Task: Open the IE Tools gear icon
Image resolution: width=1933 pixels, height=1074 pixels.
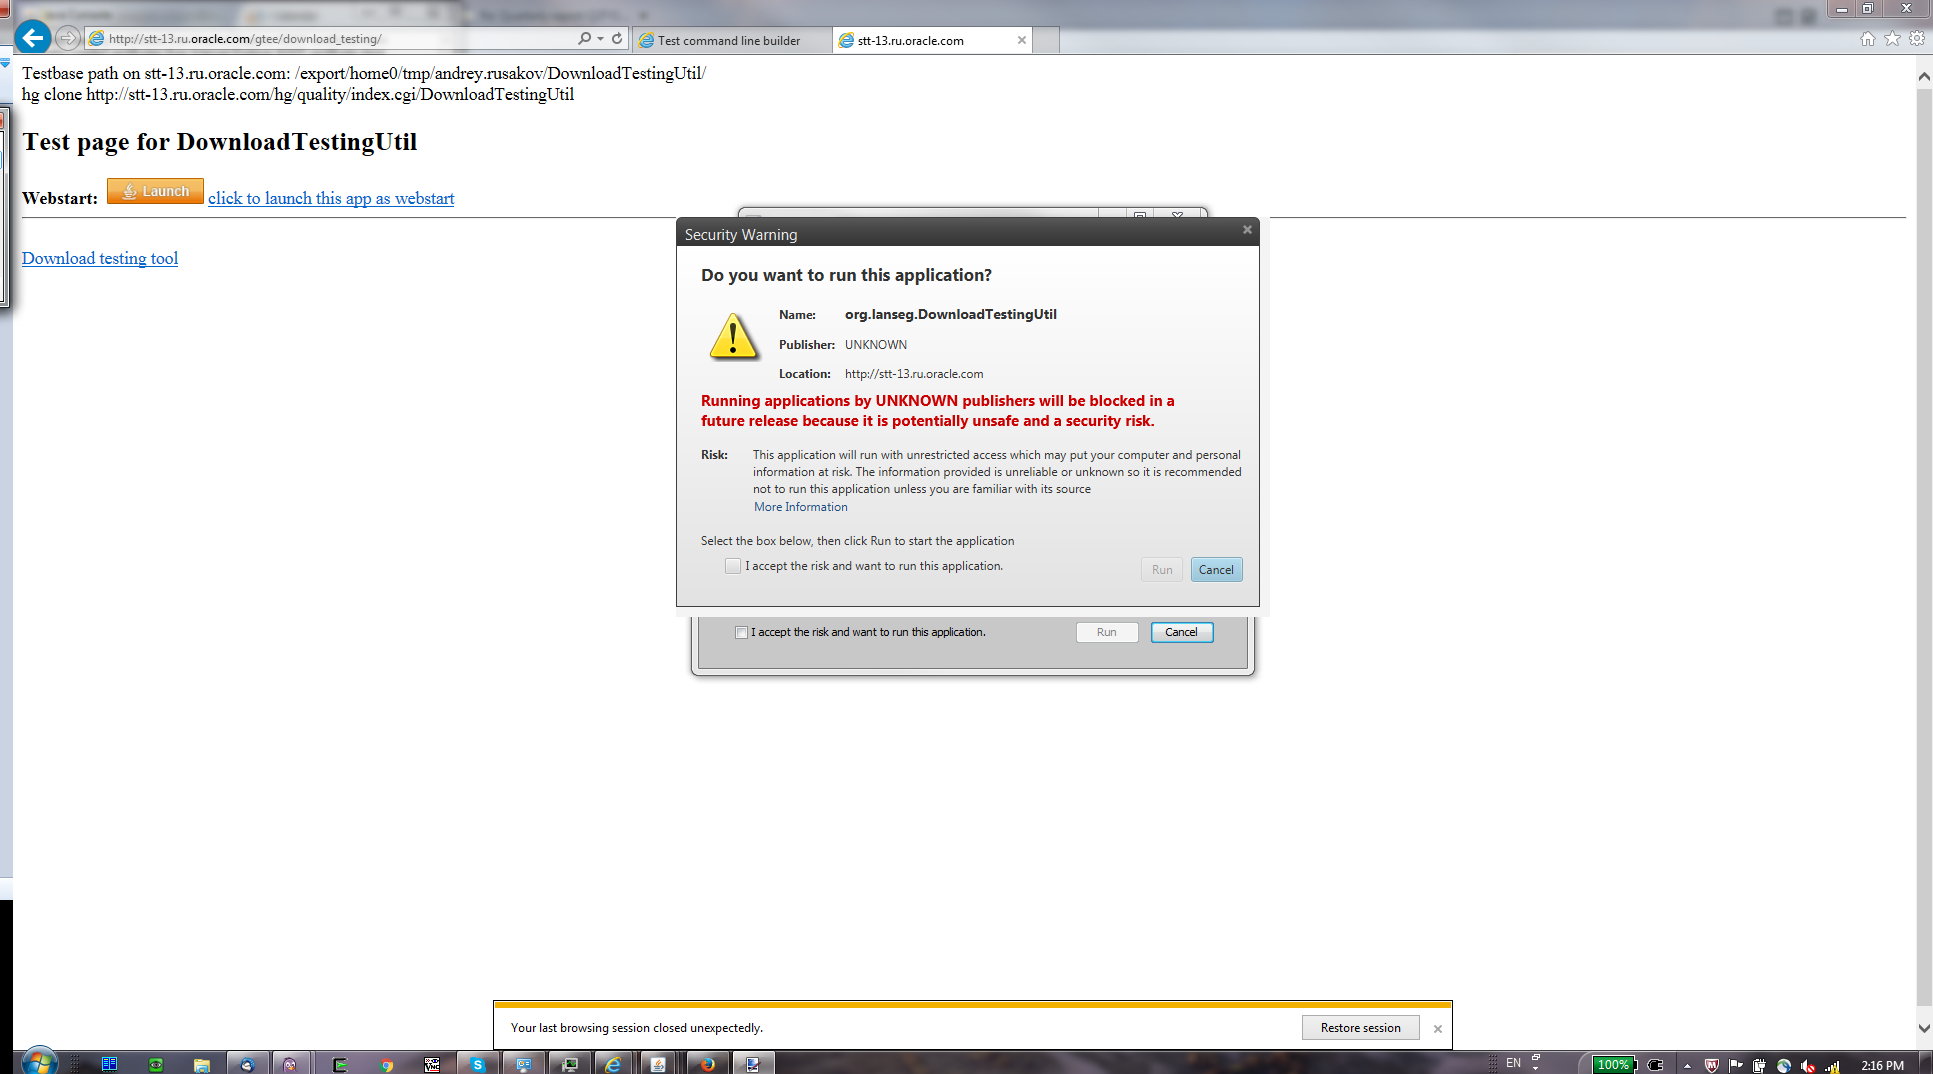Action: click(x=1916, y=39)
